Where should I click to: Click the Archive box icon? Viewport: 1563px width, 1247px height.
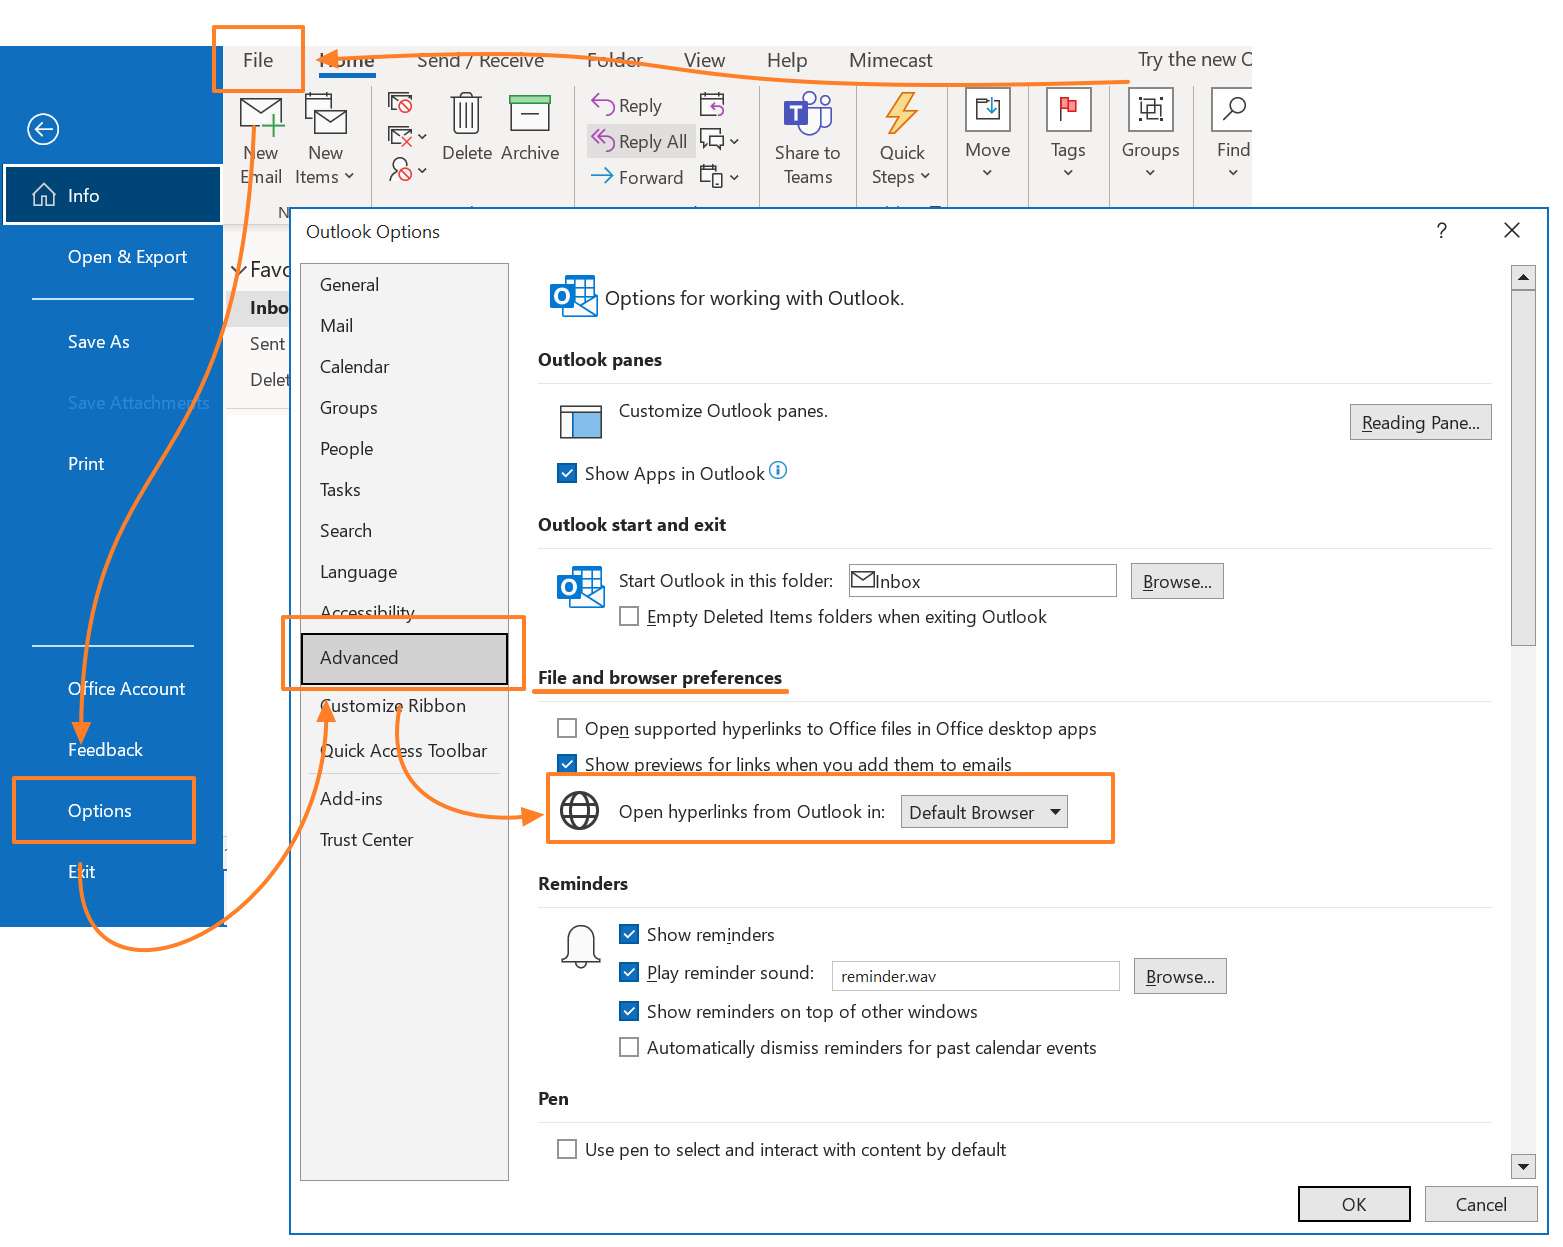click(x=530, y=113)
